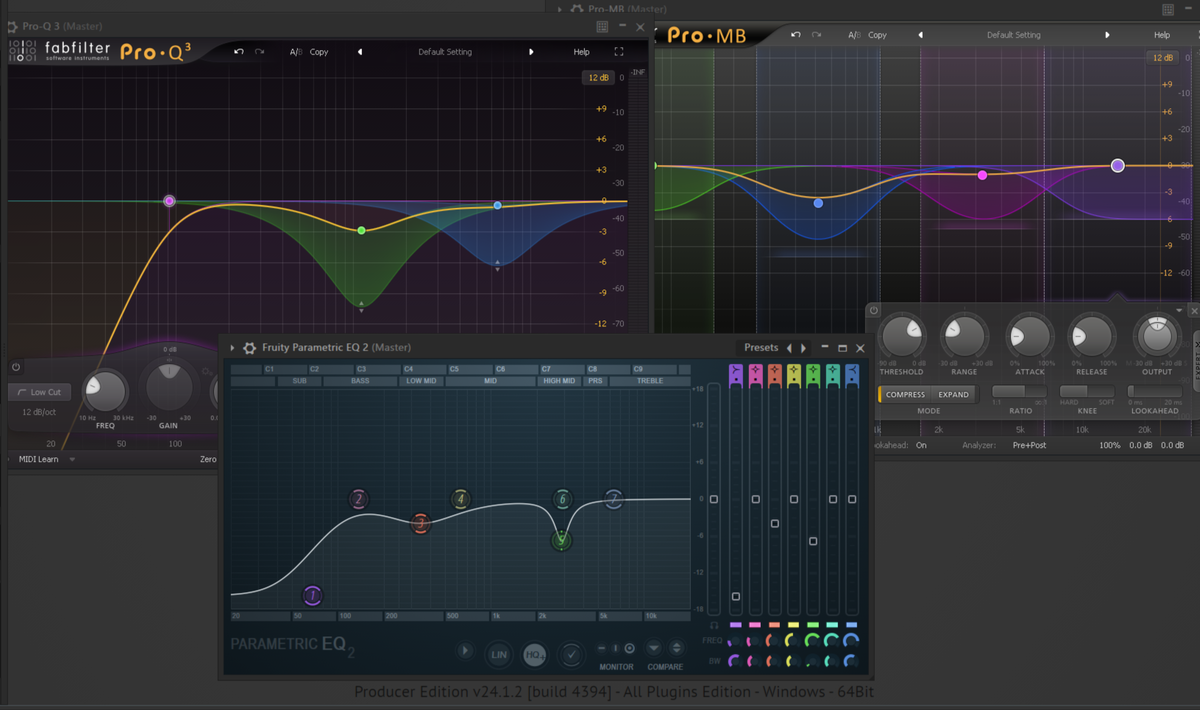Next preset arrow in Fruity Parametric EQ 2
Image resolution: width=1200 pixels, height=710 pixels.
click(804, 348)
